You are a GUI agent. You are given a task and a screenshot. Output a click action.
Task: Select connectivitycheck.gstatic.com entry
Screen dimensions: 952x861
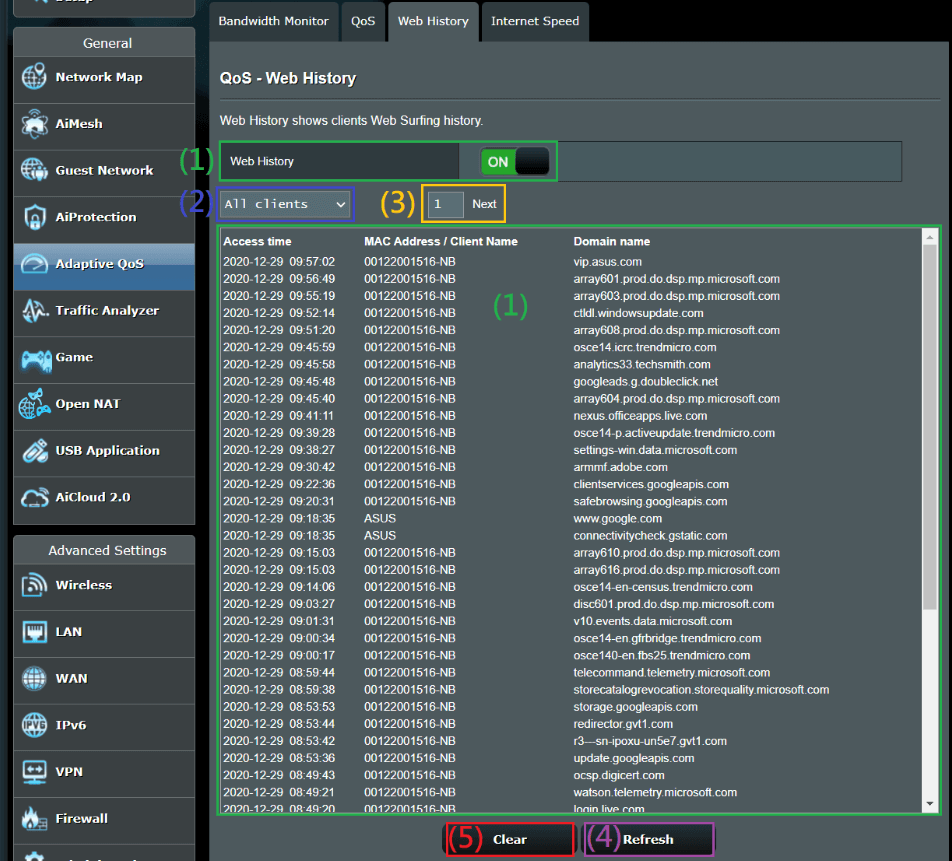click(650, 536)
